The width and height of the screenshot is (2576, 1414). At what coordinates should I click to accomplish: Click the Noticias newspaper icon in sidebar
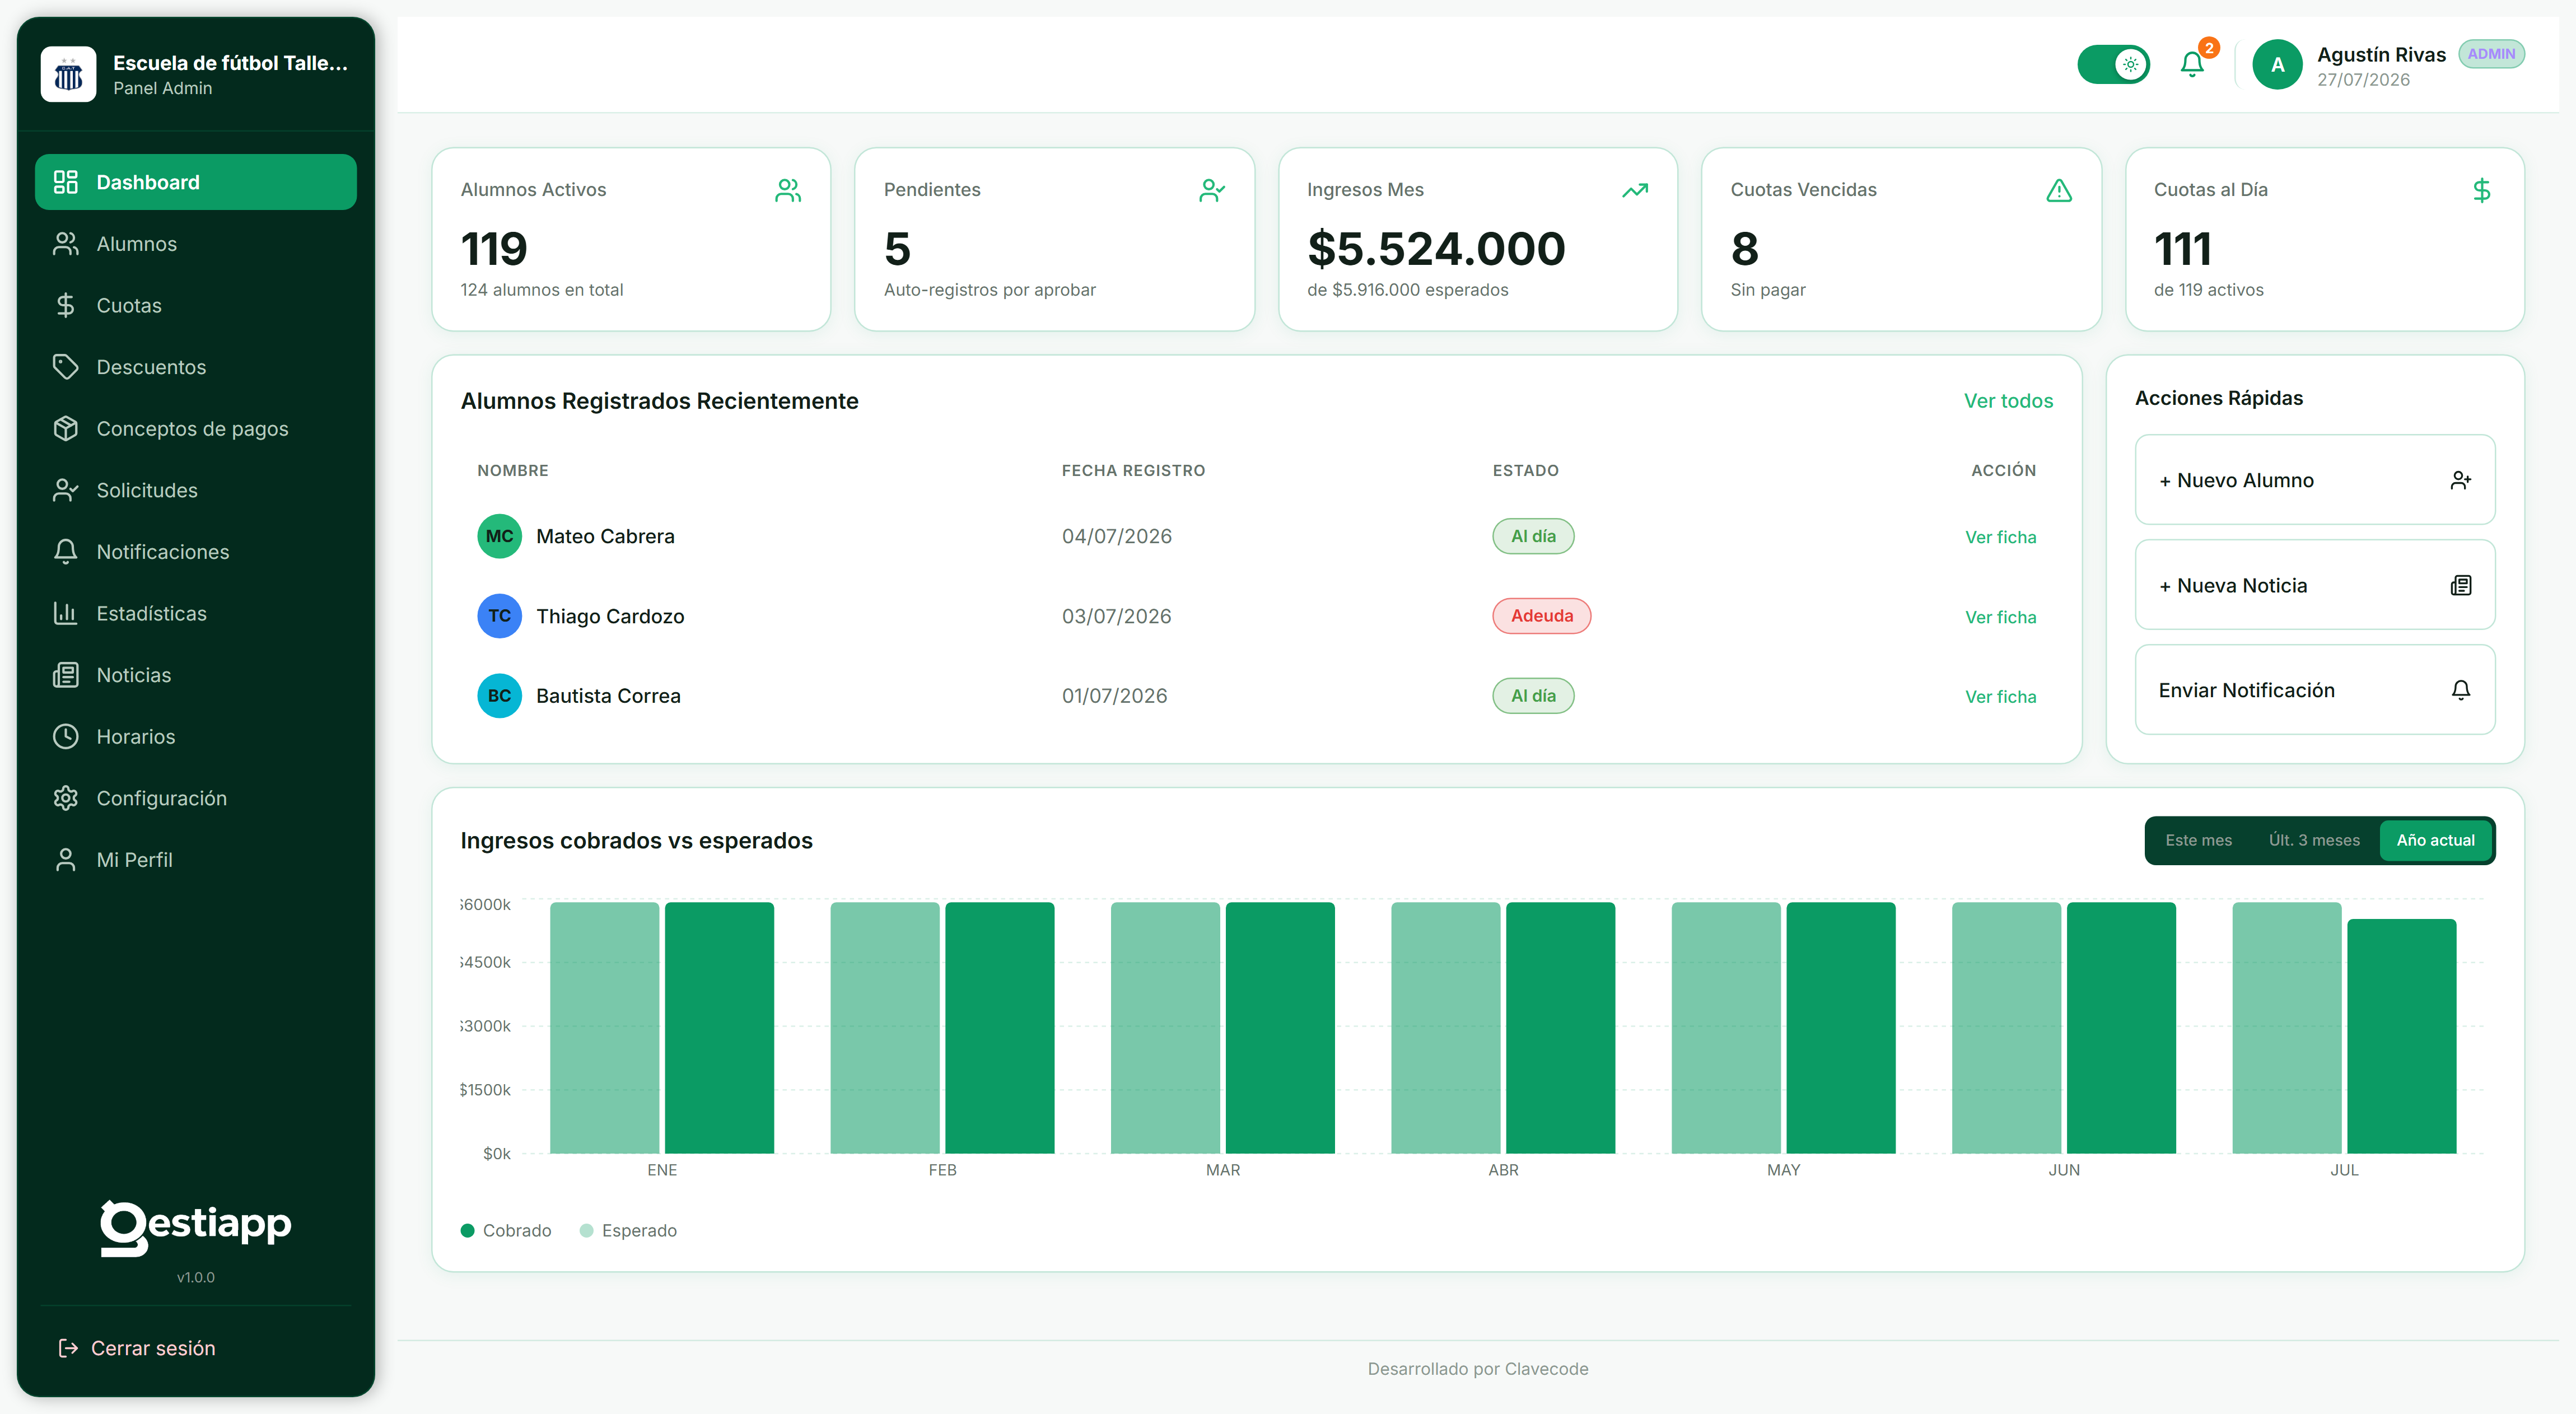pyautogui.click(x=66, y=675)
